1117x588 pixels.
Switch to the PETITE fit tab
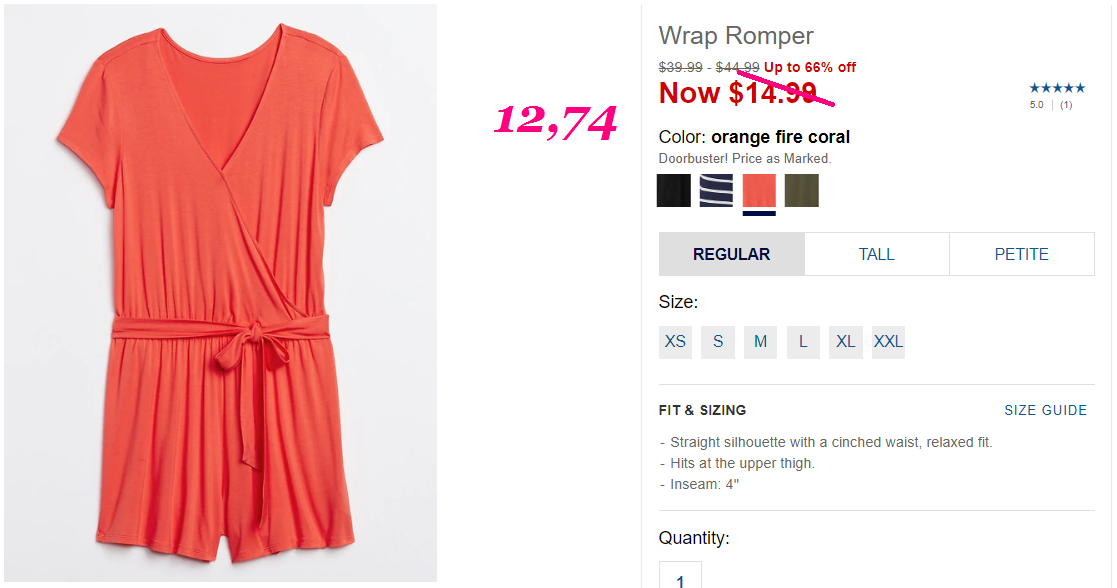pyautogui.click(x=1022, y=254)
